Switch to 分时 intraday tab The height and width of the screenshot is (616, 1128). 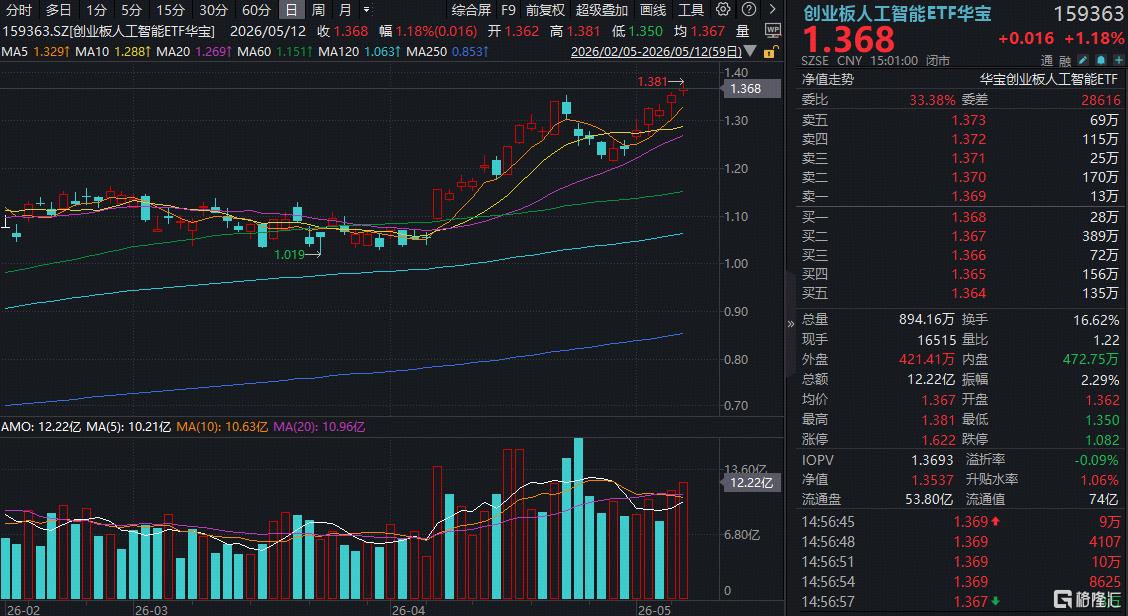coord(19,10)
